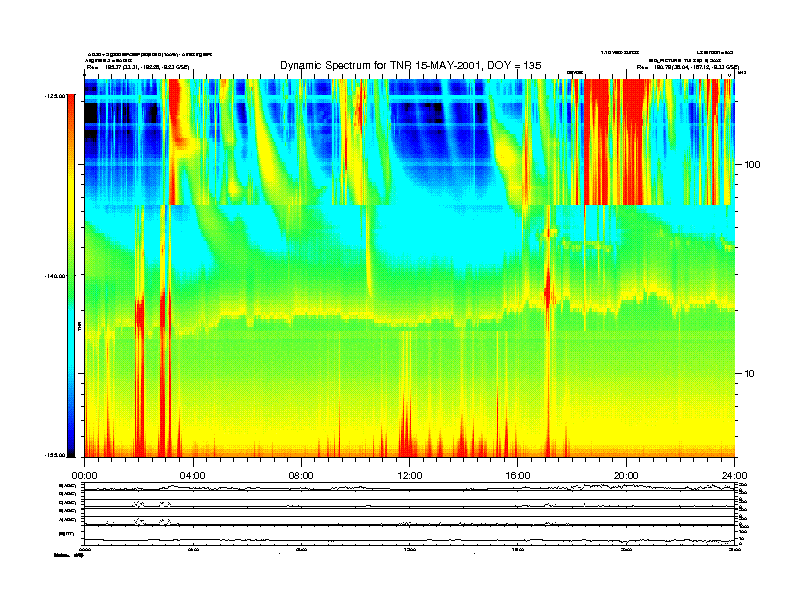Screen dimensions: 792x612
Task: Click the 00:00 time label under the spectrum
Action: [84, 476]
